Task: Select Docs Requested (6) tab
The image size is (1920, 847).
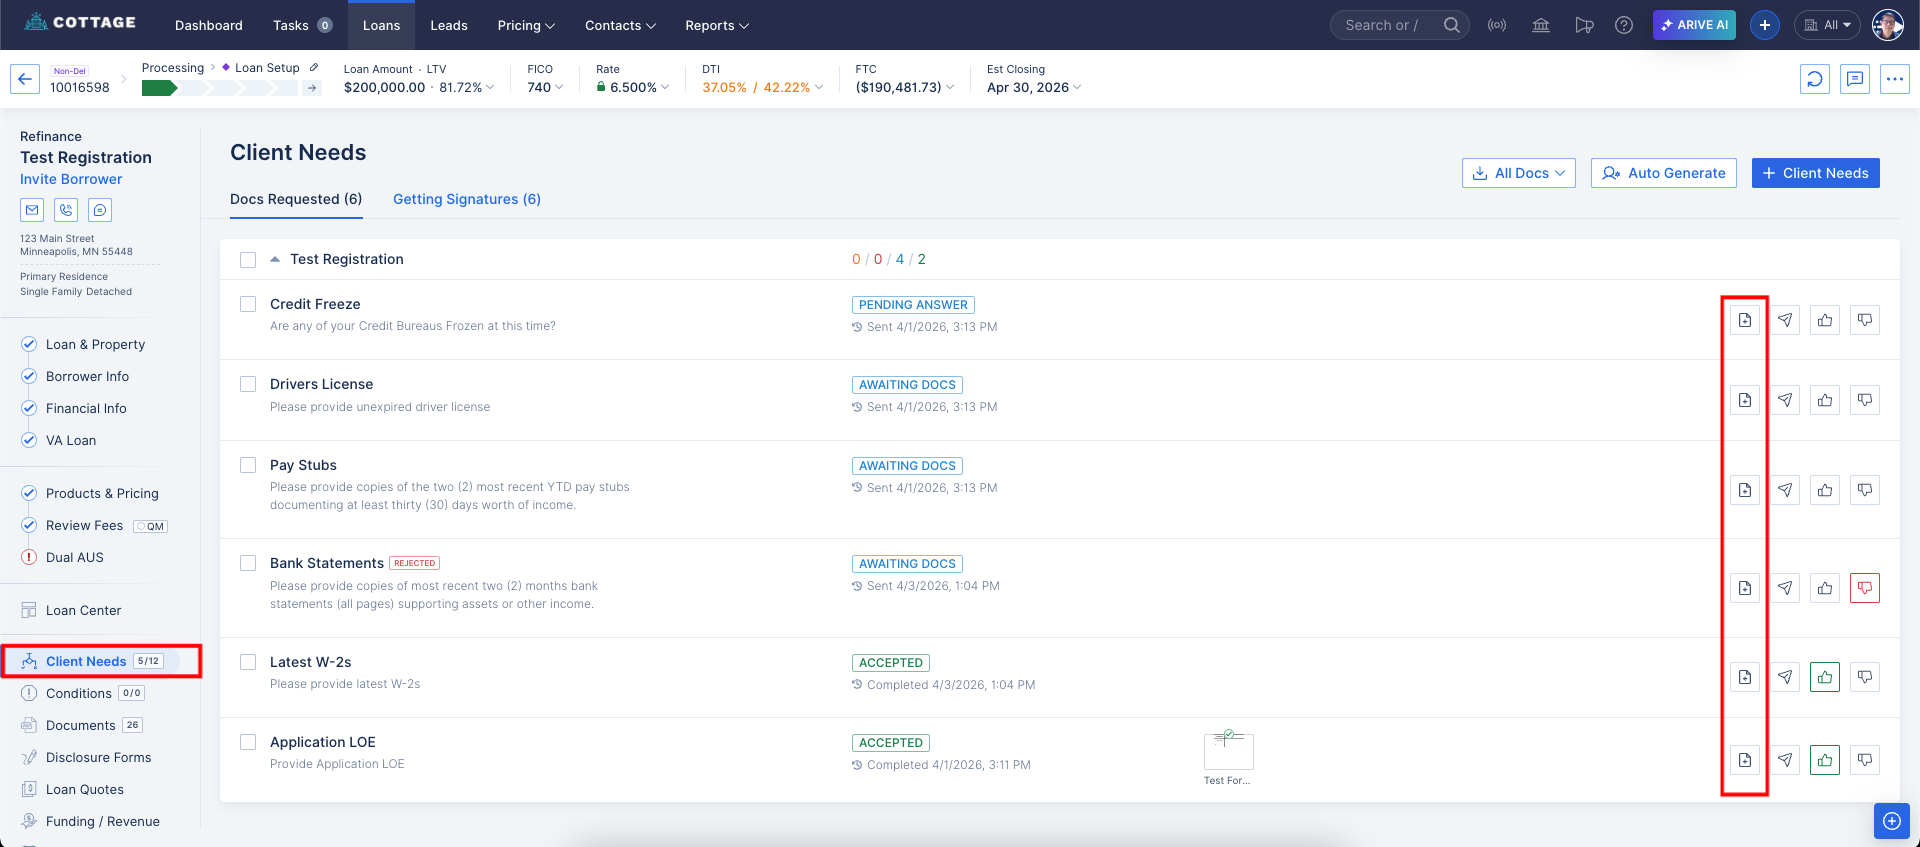Action: (296, 199)
